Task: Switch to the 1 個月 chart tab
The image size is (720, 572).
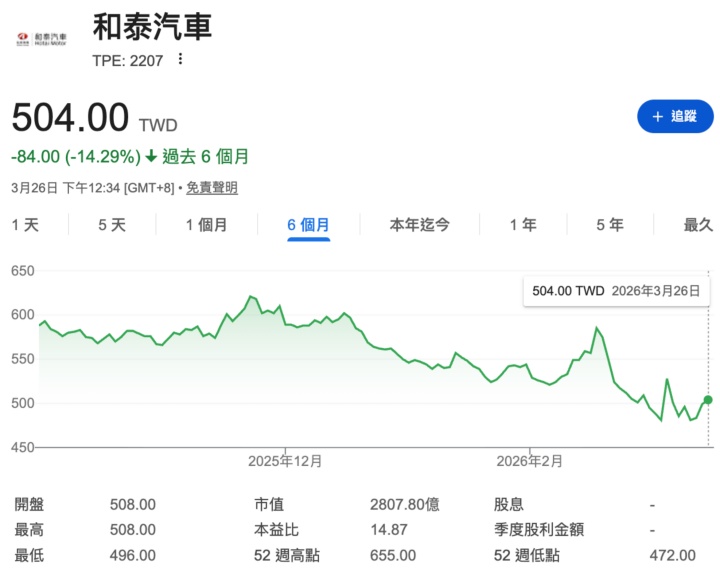Action: pos(207,225)
